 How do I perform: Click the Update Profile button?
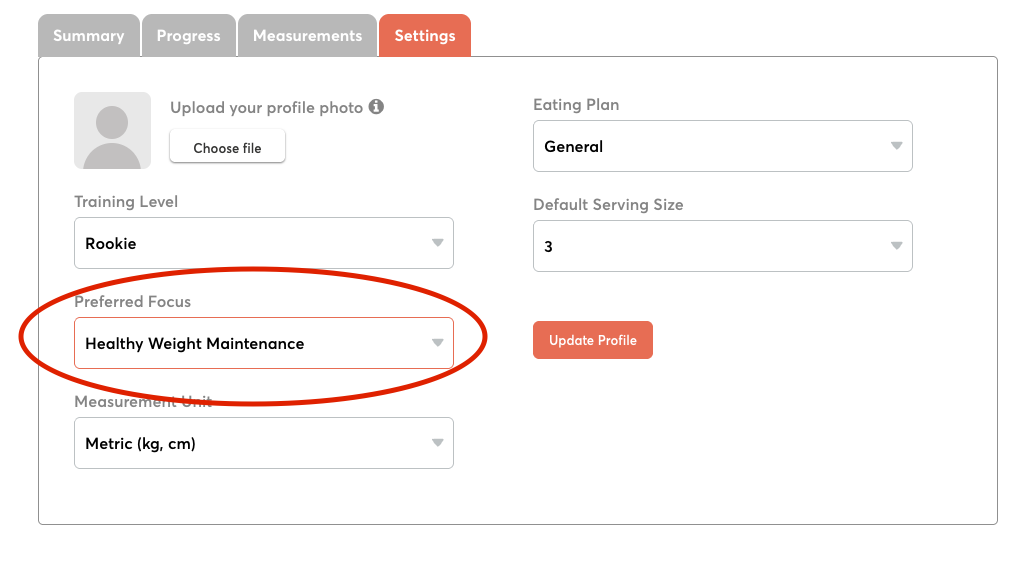coord(593,340)
